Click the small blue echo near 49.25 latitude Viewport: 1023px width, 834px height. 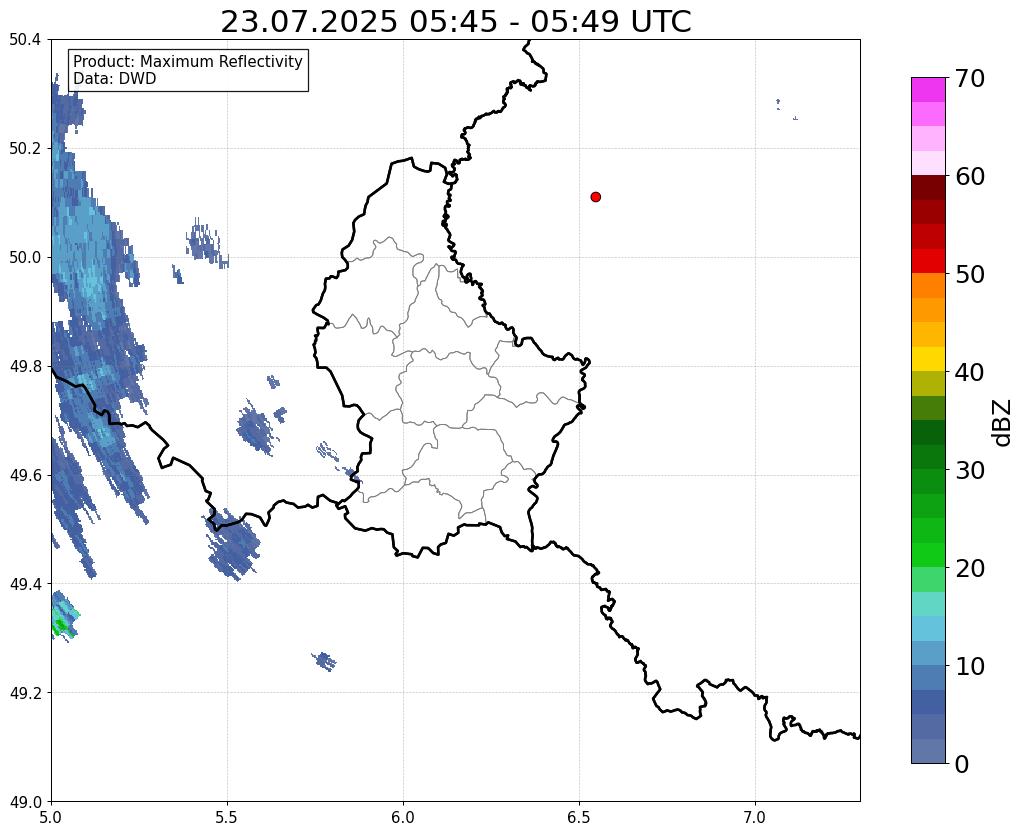324,661
